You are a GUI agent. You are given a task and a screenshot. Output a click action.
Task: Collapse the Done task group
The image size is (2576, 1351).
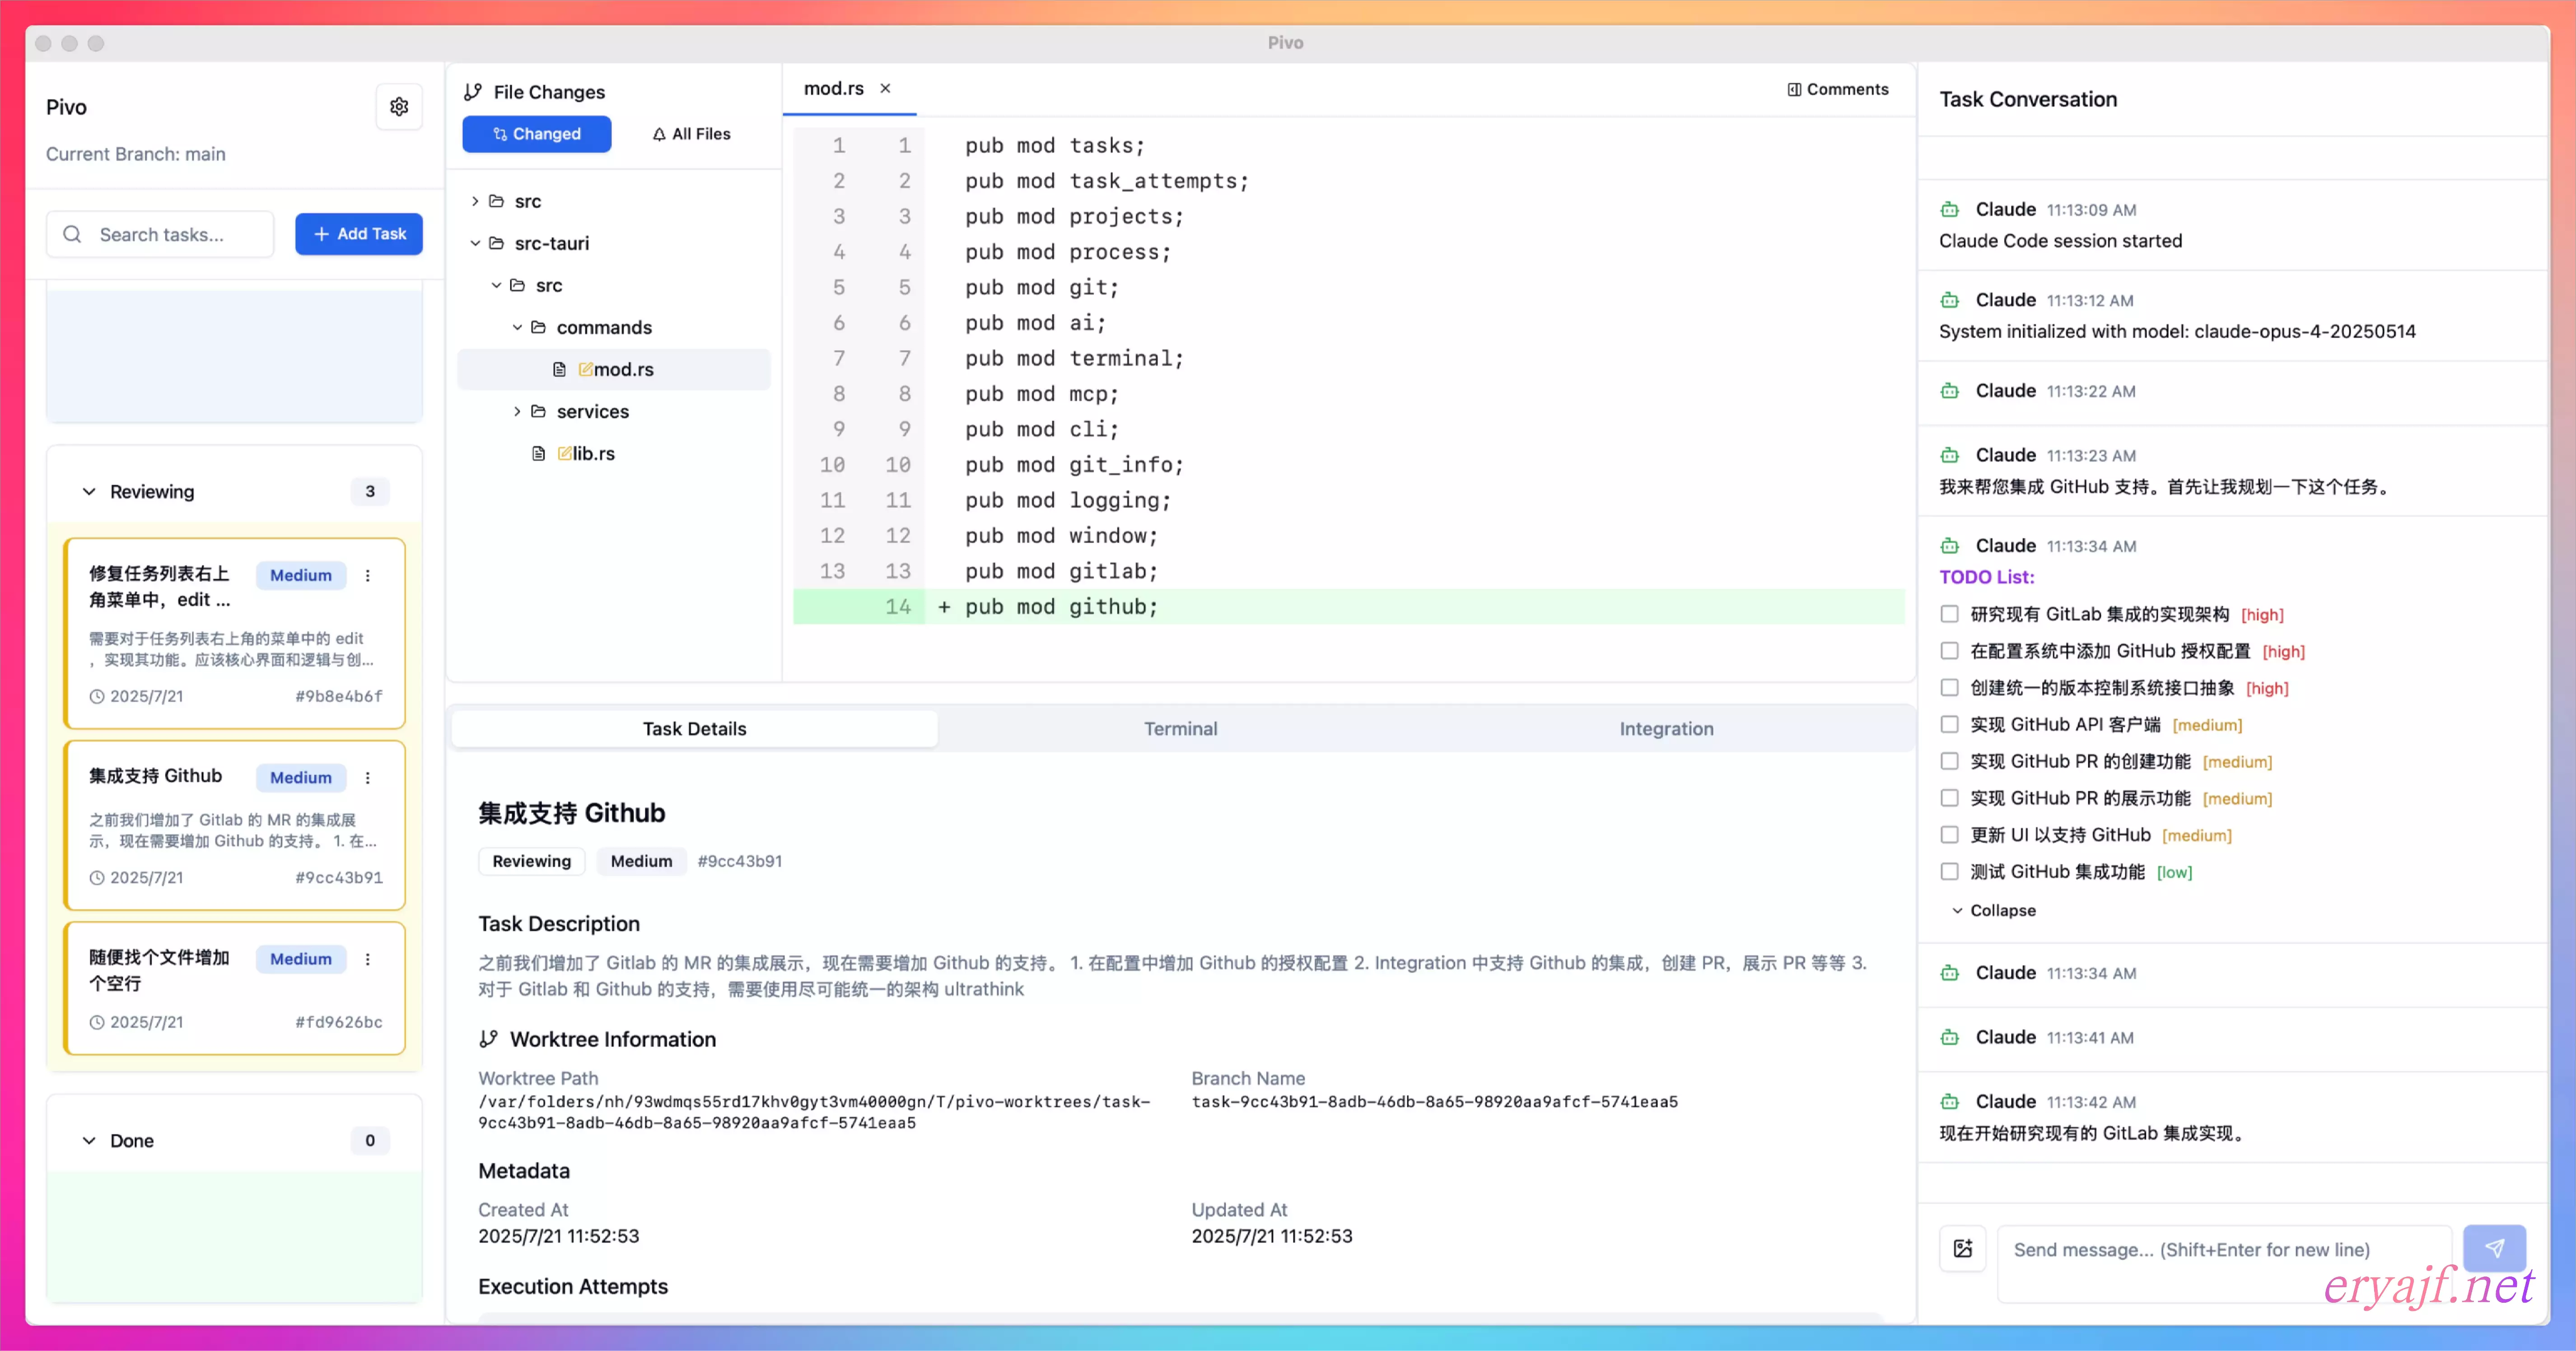coord(89,1141)
